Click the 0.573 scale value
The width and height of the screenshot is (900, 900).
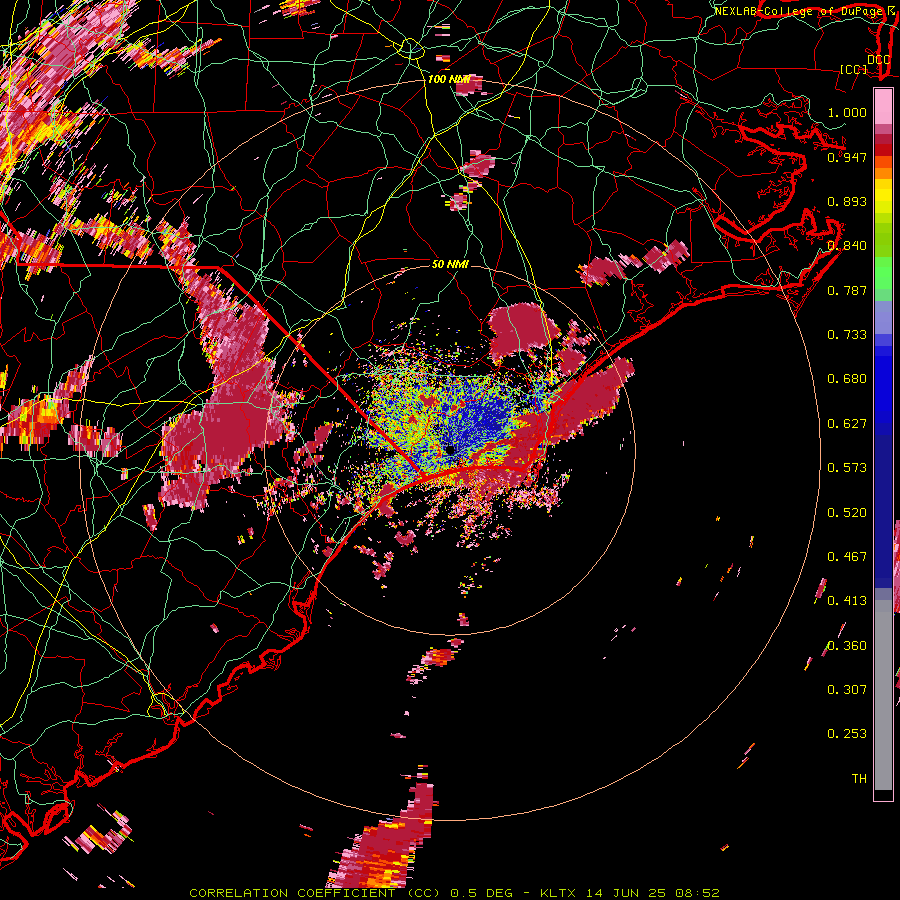pyautogui.click(x=847, y=468)
